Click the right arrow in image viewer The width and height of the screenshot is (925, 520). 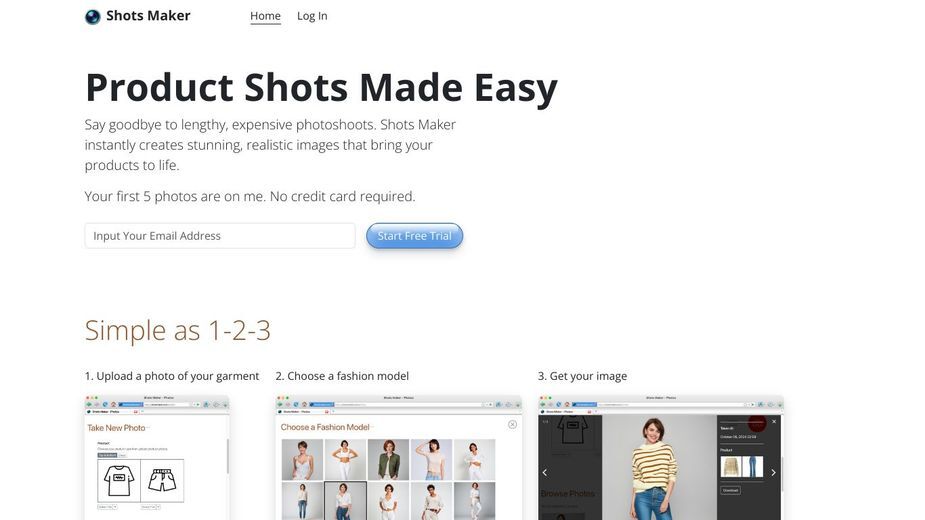[x=773, y=472]
